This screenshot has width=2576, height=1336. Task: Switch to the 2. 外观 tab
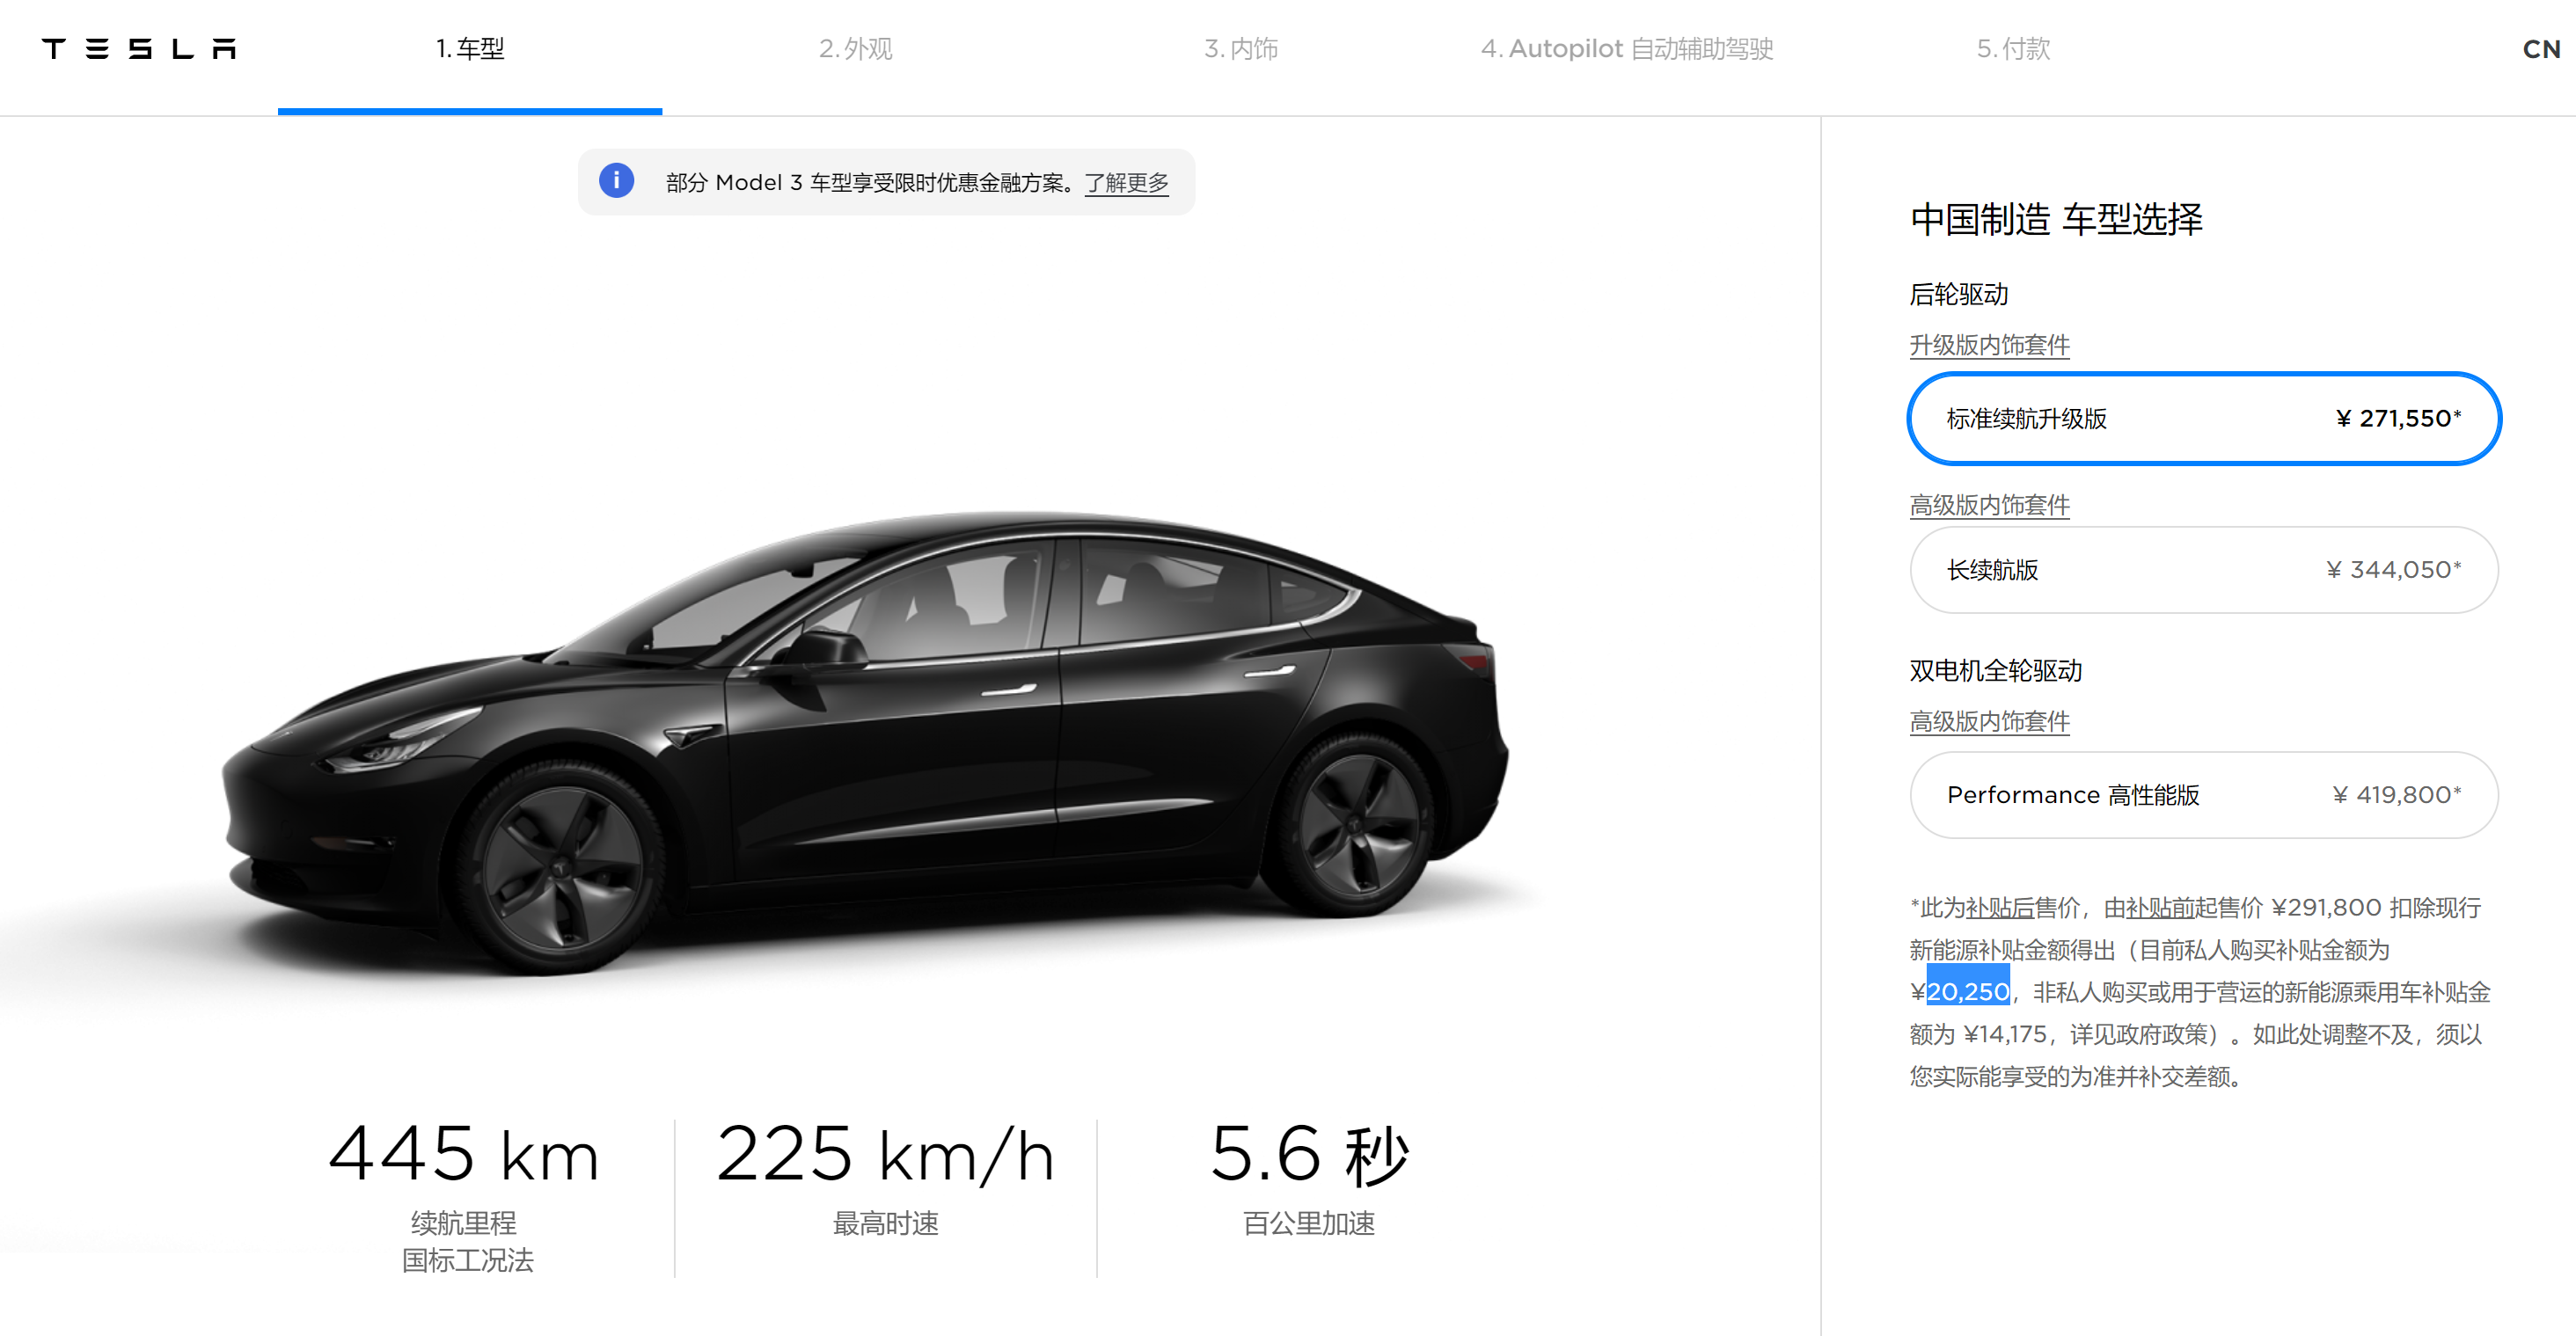855,49
